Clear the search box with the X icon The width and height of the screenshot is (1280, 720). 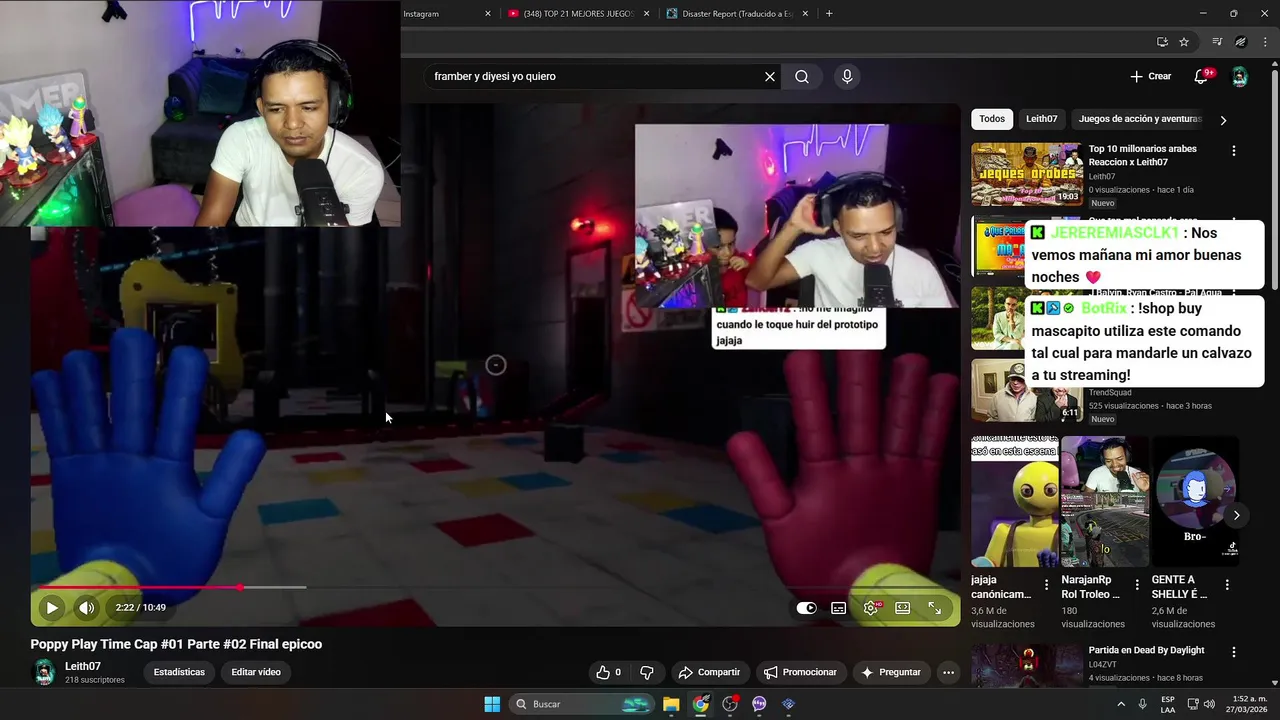770,76
